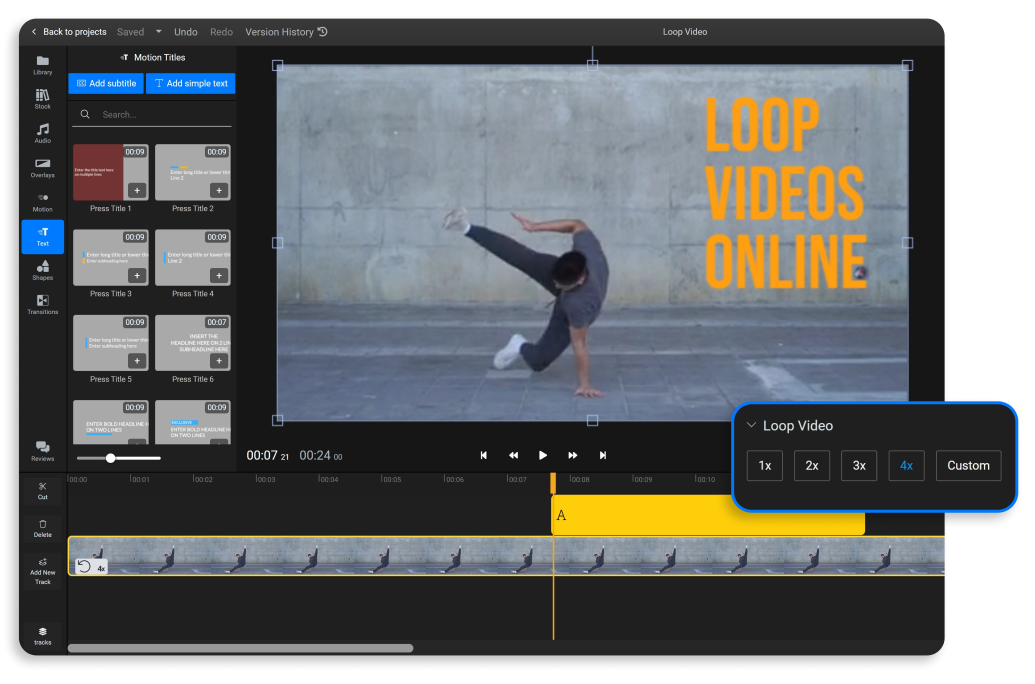The width and height of the screenshot is (1035, 684).
Task: Select the 2x loop option
Action: (811, 465)
